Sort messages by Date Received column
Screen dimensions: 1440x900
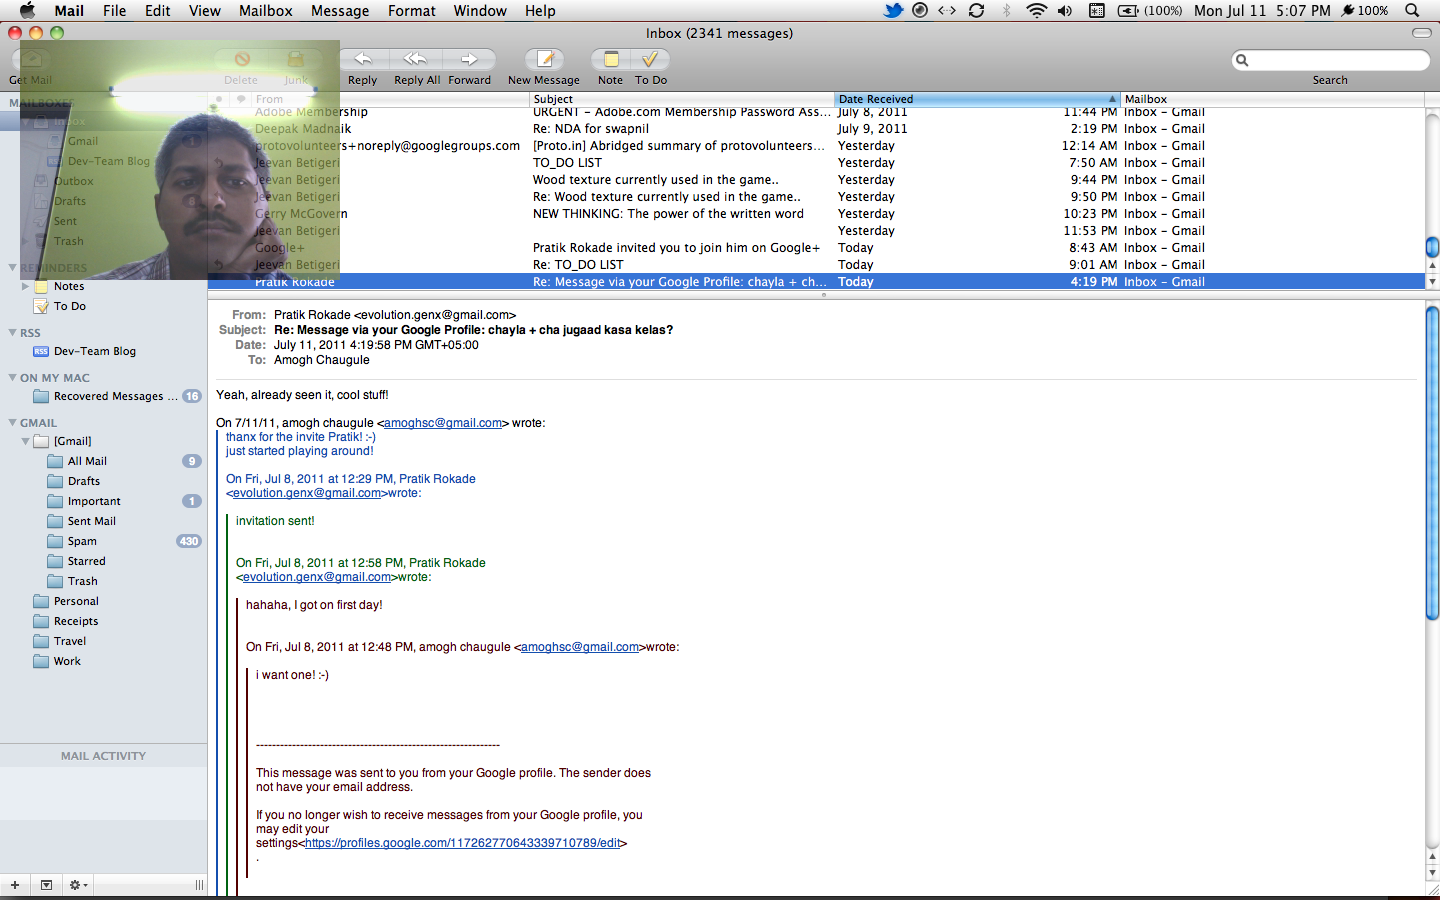[977, 99]
